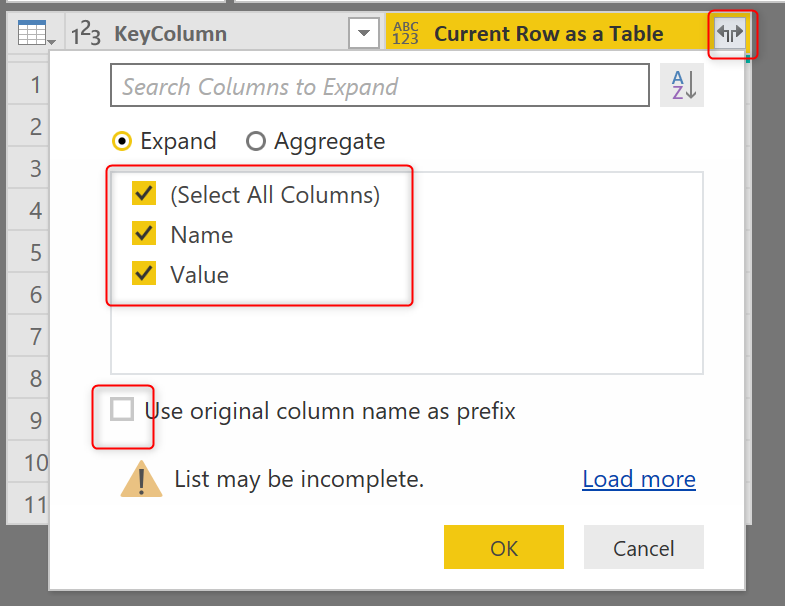This screenshot has width=785, height=606.
Task: Select the Expand radio option
Action: pos(123,141)
